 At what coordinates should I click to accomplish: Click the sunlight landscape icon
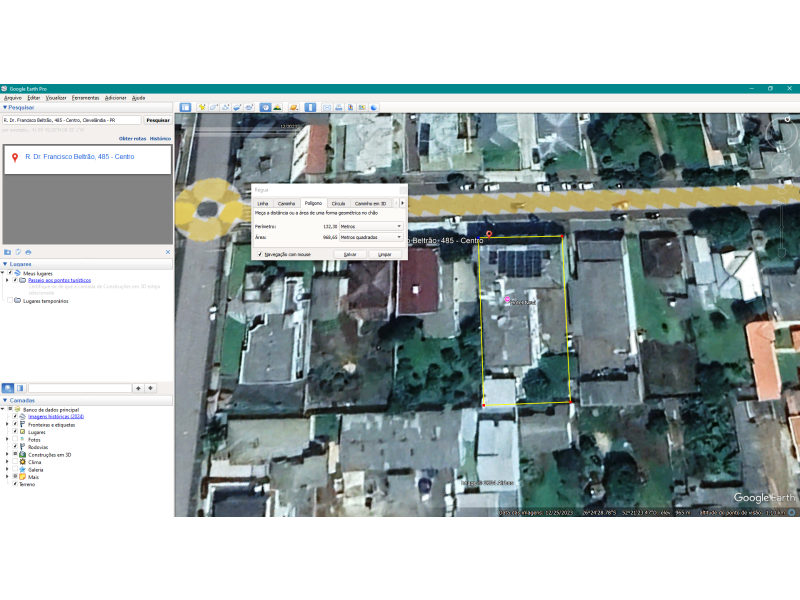tap(277, 107)
